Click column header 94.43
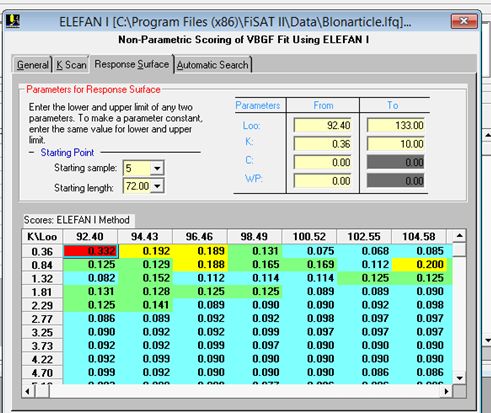The image size is (491, 413). pyautogui.click(x=145, y=237)
